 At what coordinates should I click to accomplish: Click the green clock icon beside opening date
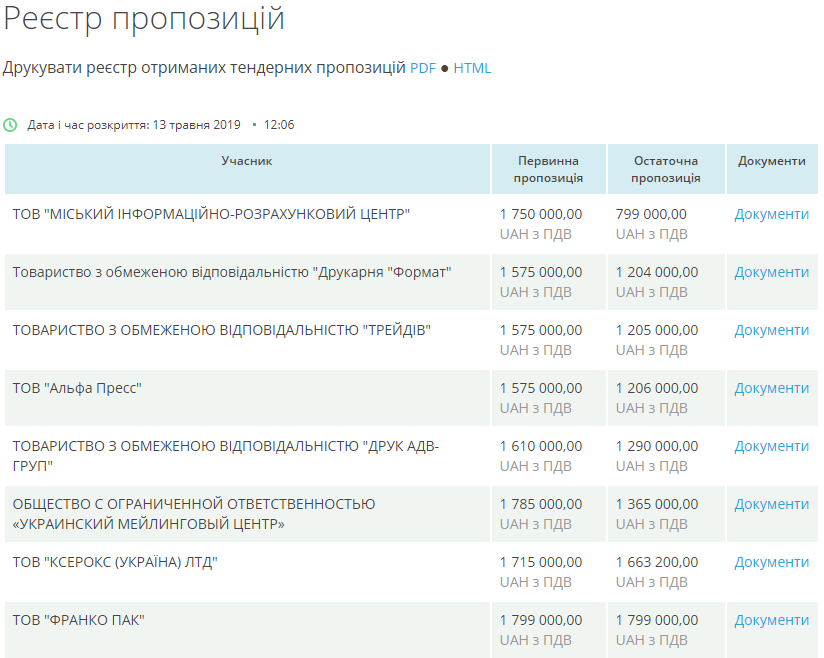pyautogui.click(x=10, y=125)
